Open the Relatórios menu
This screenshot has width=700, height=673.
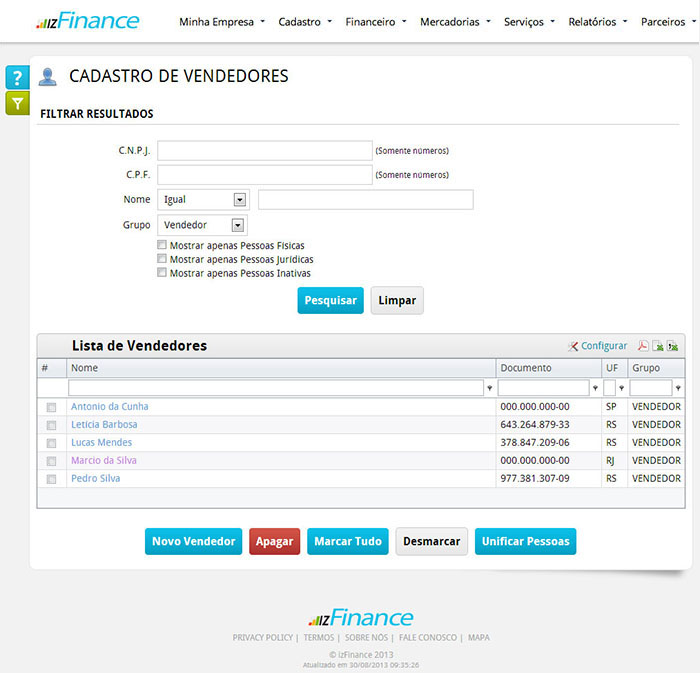click(597, 21)
